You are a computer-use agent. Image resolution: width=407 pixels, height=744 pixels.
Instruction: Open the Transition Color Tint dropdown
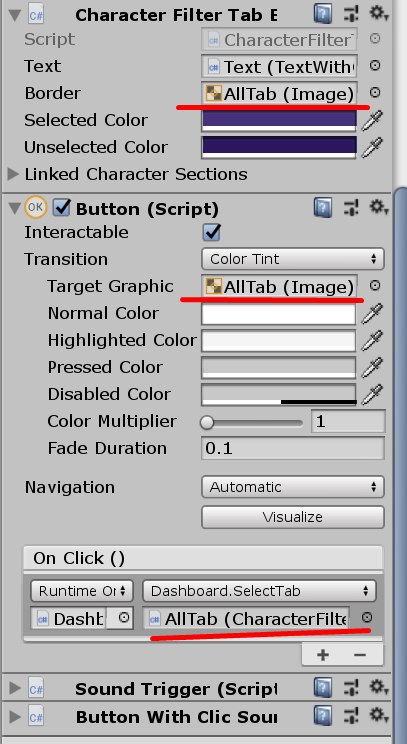coord(293,259)
